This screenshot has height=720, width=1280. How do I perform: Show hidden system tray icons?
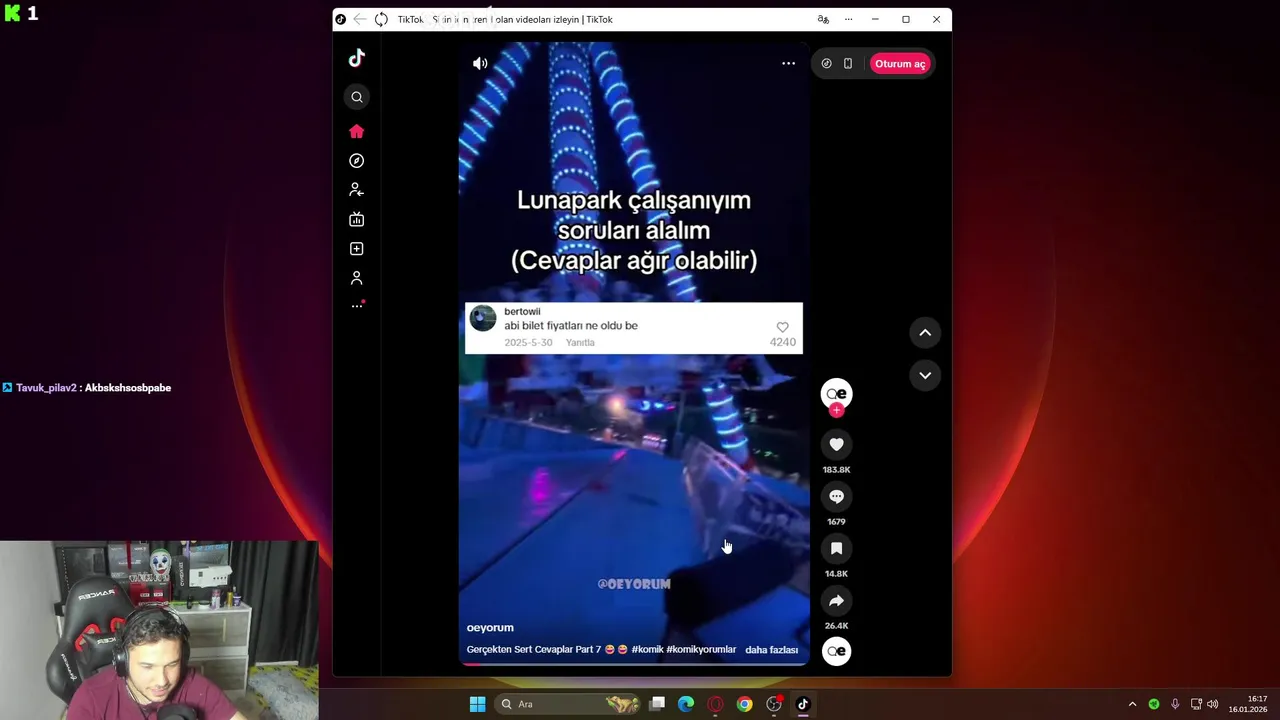click(1132, 704)
